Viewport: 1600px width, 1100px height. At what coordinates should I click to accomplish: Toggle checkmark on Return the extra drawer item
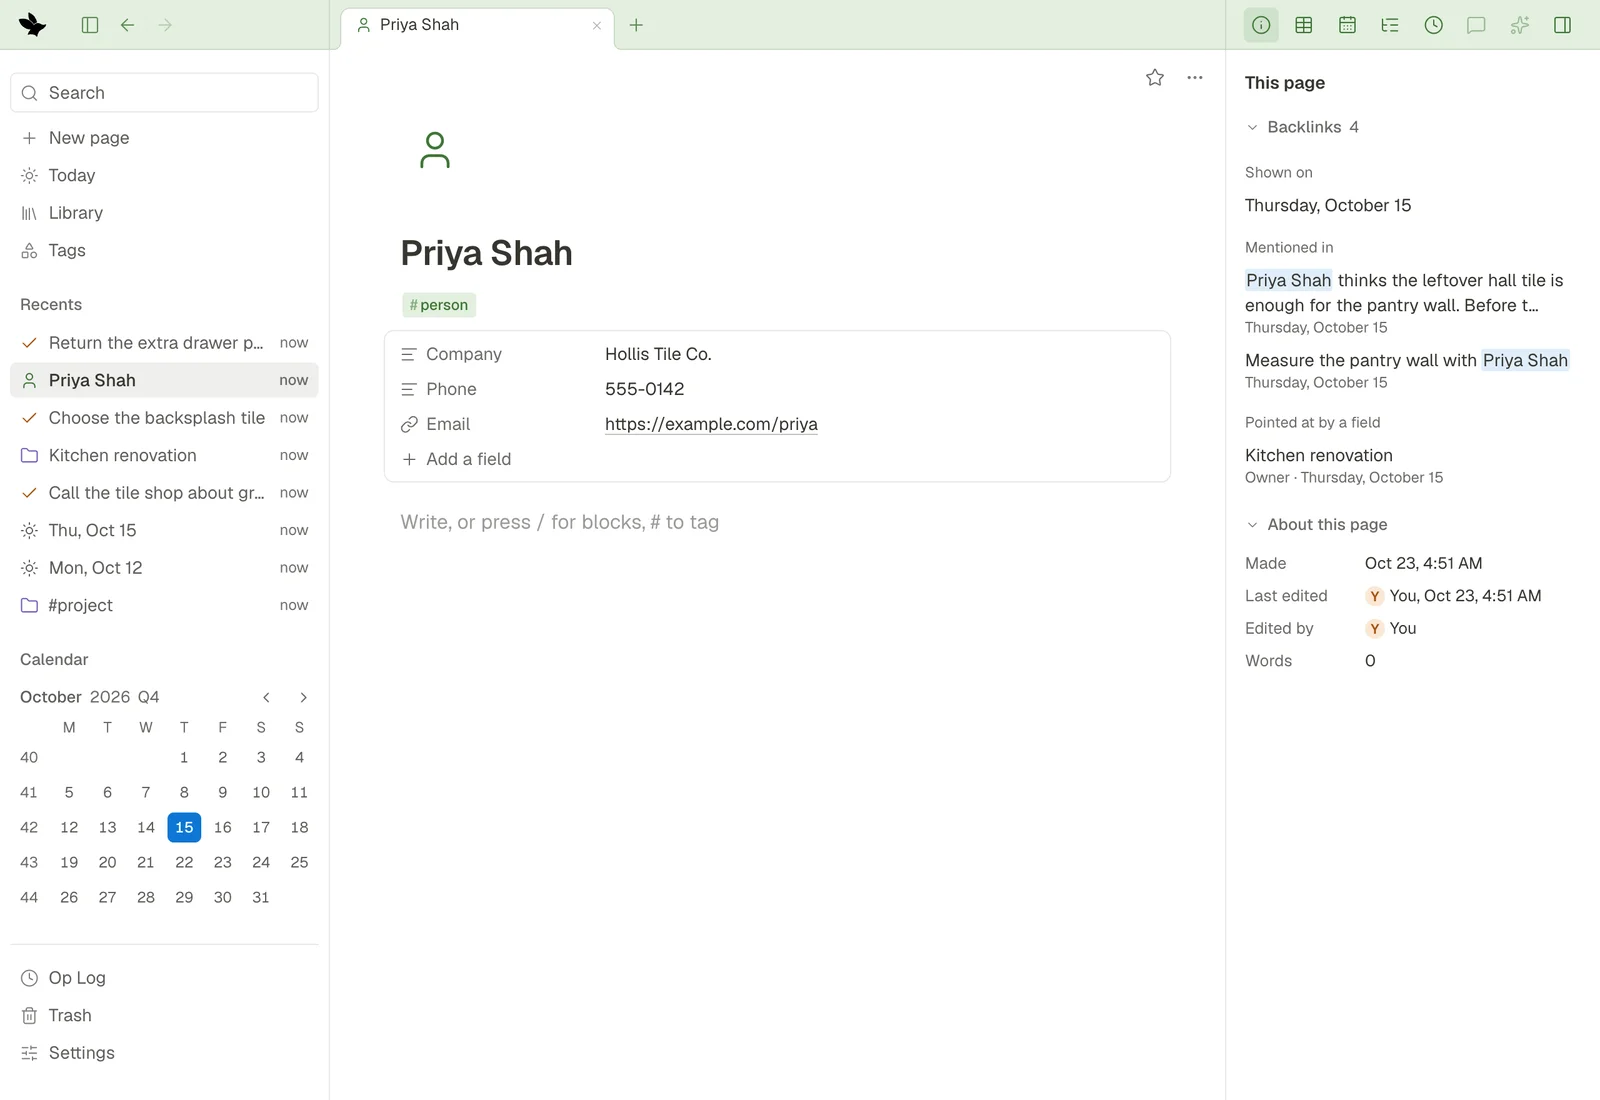(x=29, y=343)
